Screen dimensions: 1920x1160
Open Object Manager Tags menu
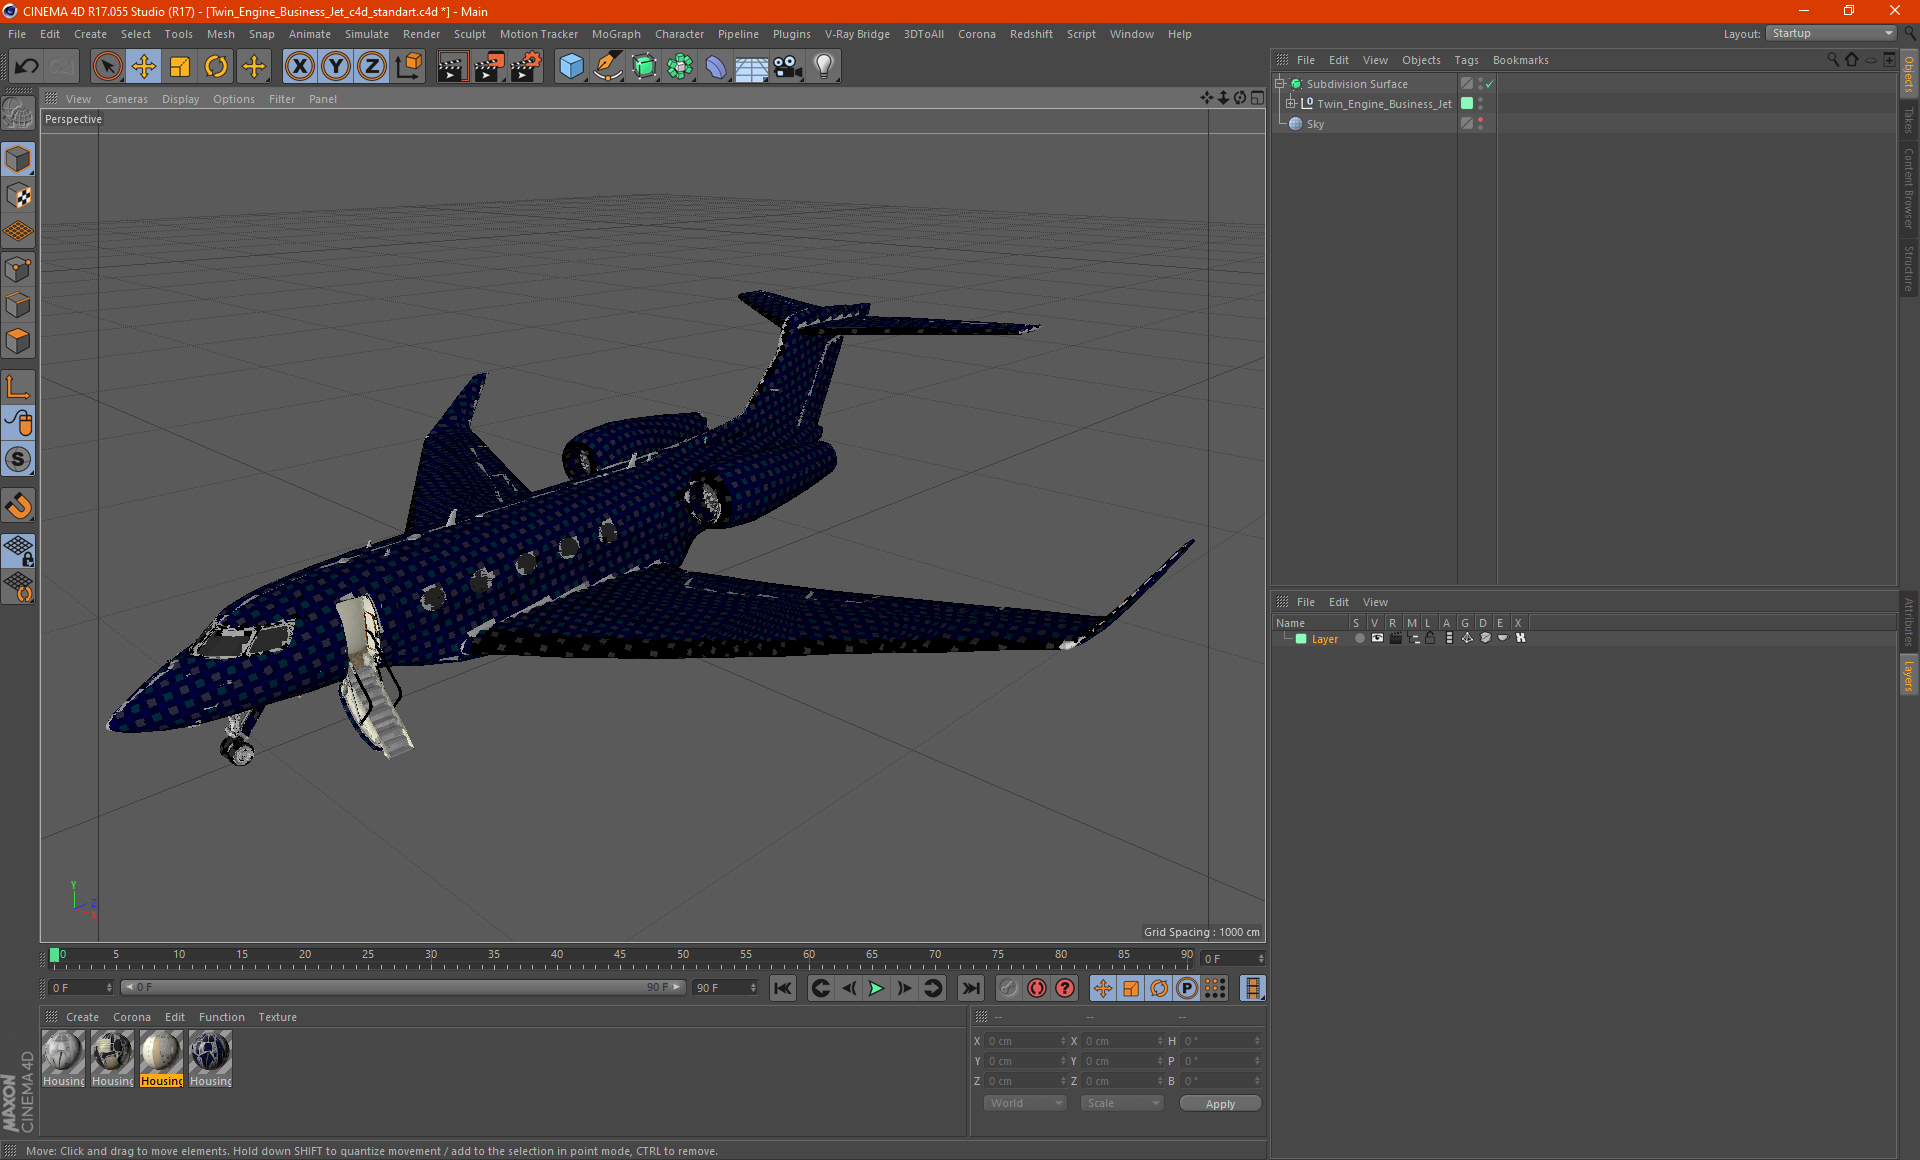(1466, 60)
